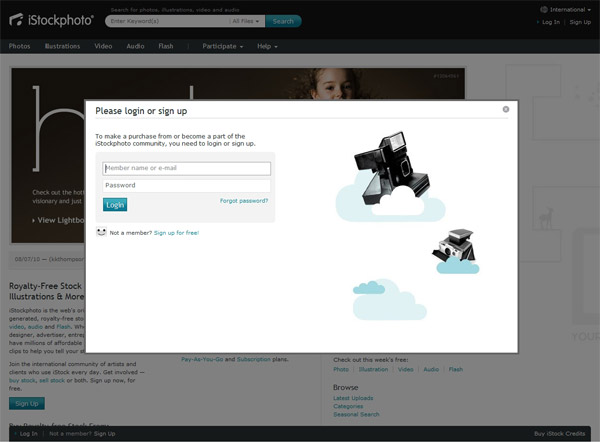Click the Login button in the dialog
This screenshot has width=600, height=442.
pos(115,205)
